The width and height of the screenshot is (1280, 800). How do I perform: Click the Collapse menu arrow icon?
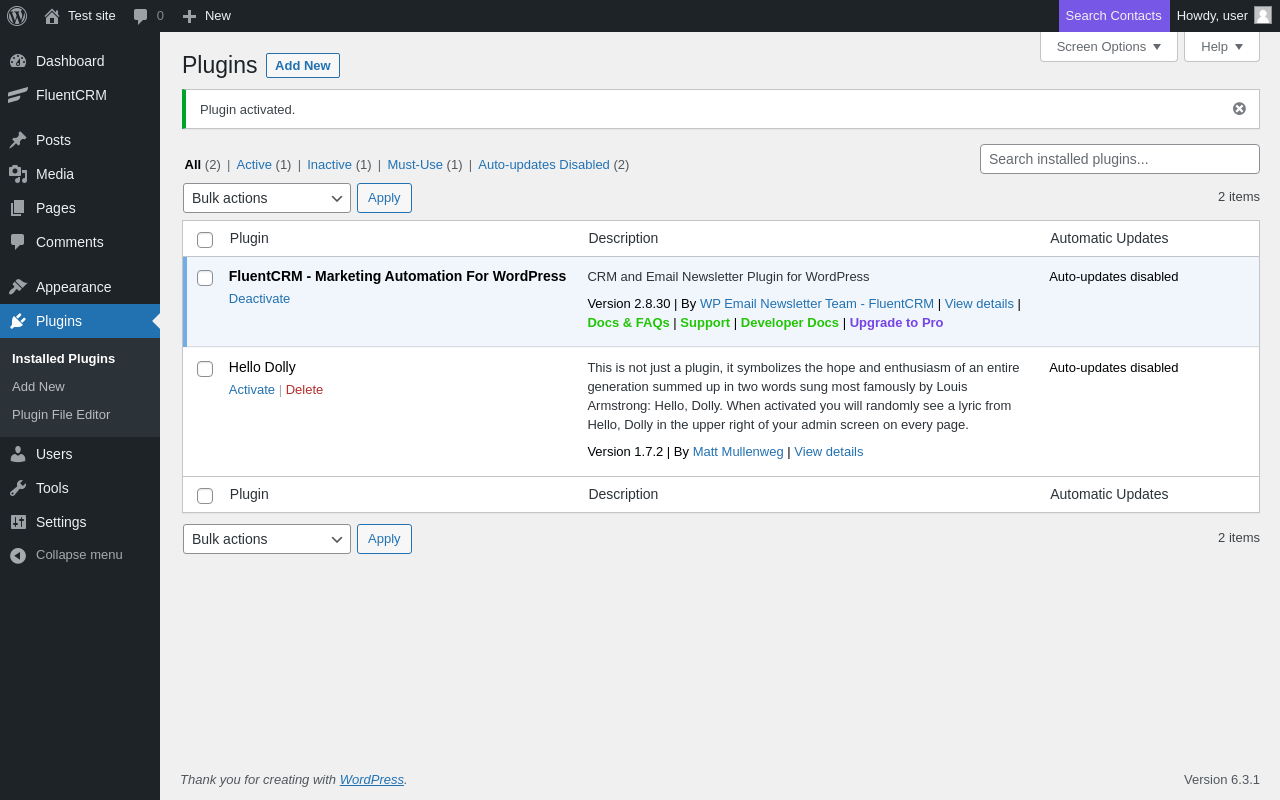point(18,555)
